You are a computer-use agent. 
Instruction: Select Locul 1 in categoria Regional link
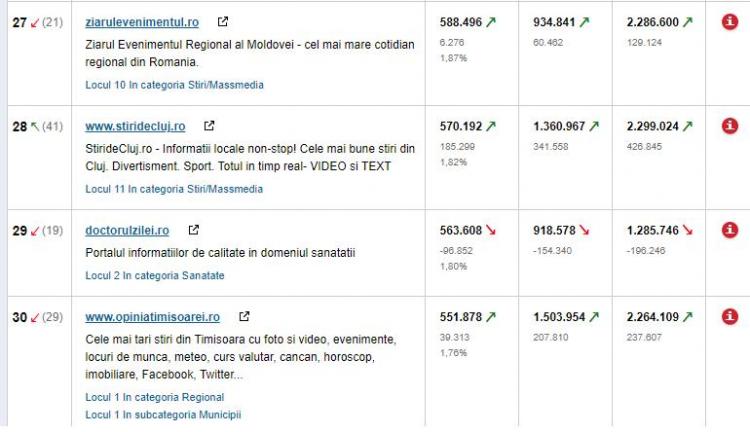[x=154, y=397]
